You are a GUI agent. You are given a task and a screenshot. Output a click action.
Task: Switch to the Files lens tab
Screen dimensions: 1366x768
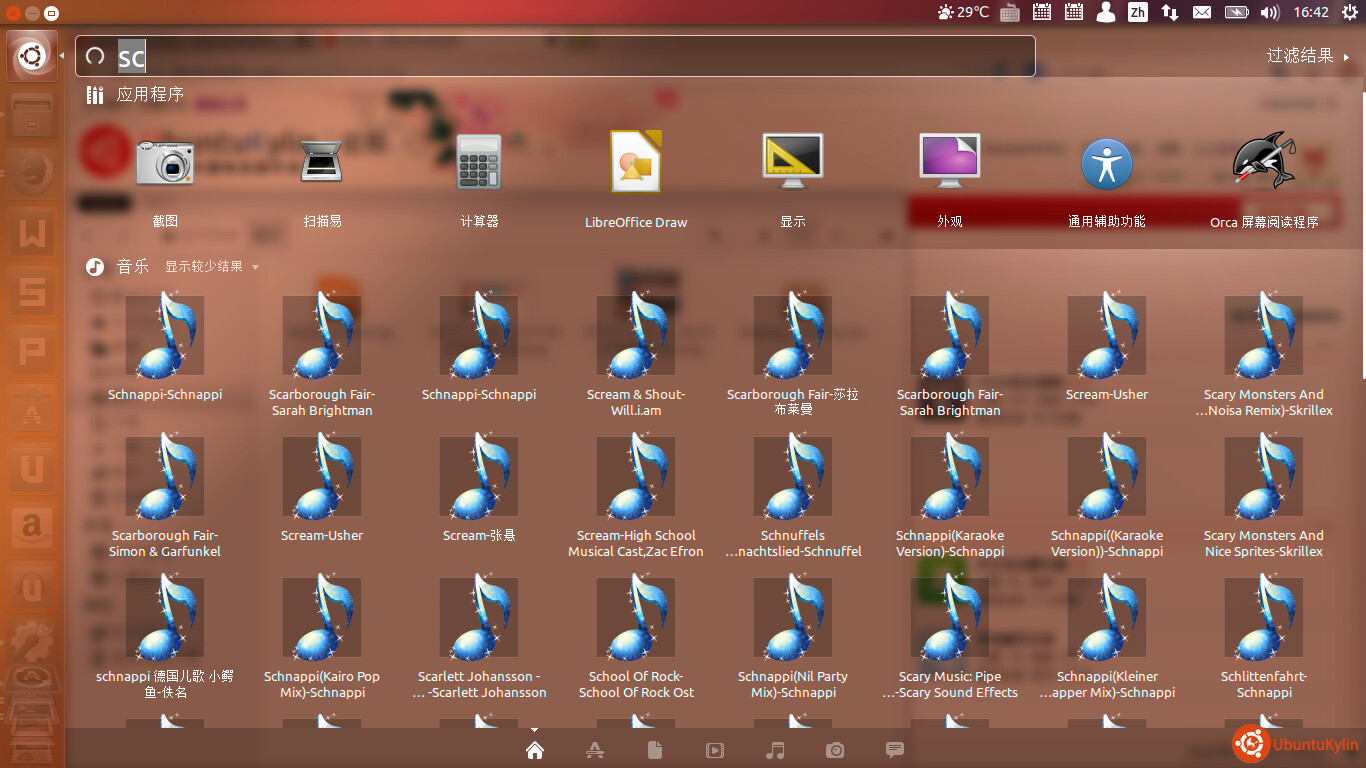coord(655,750)
